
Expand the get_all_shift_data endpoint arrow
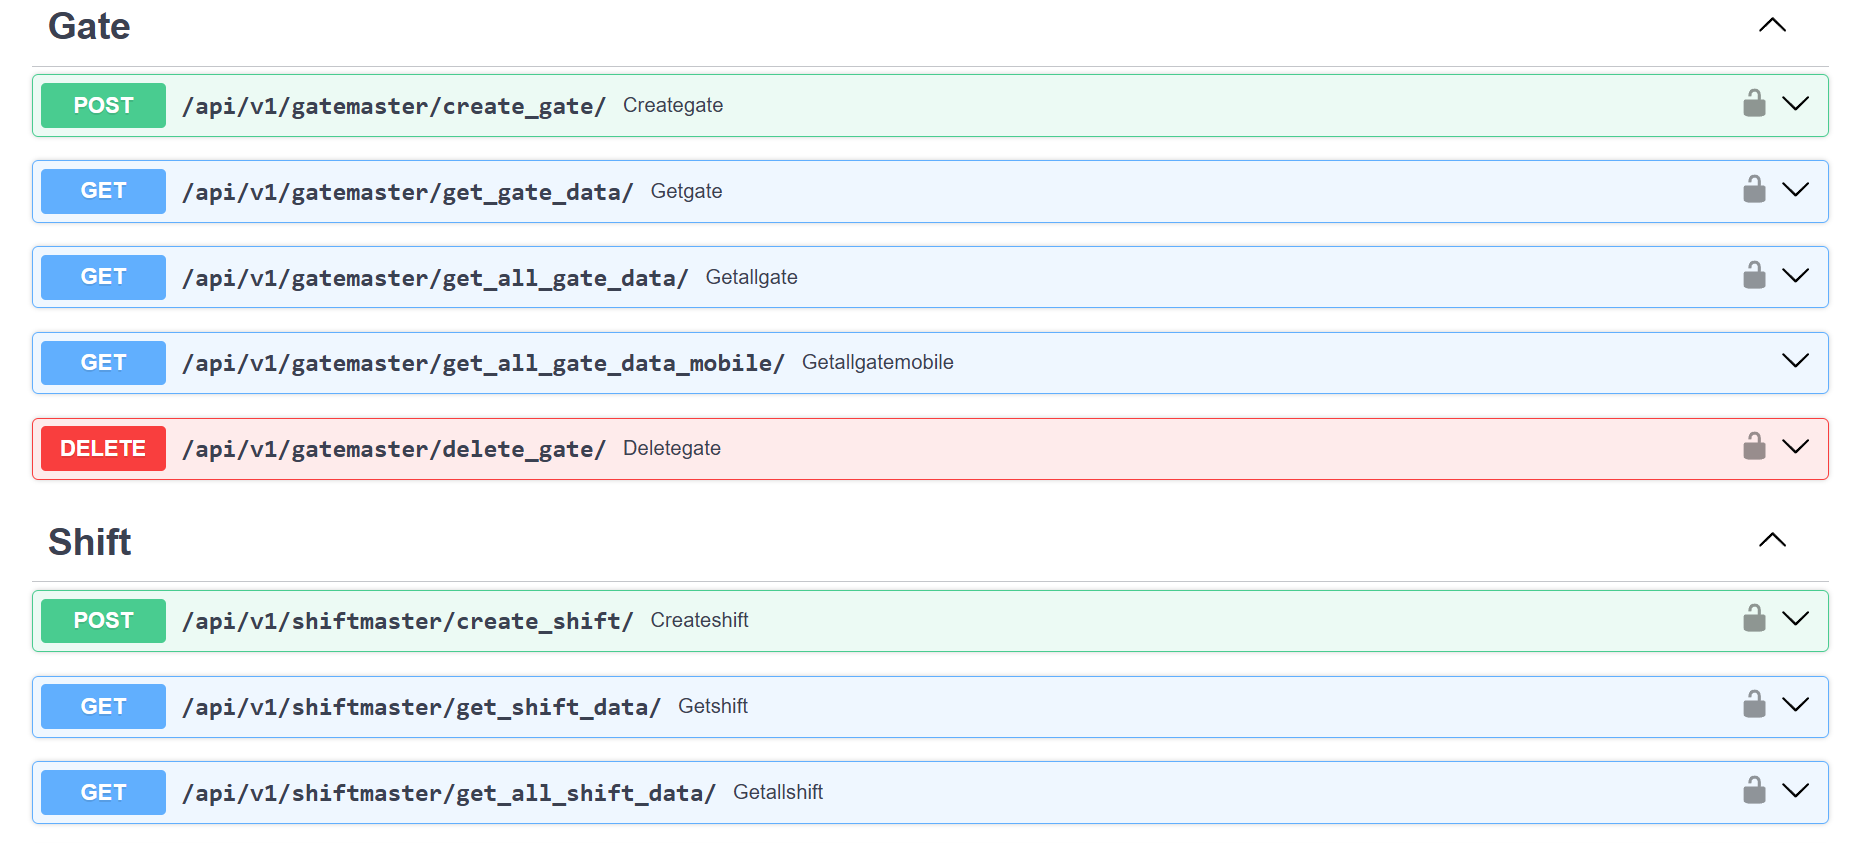(x=1796, y=790)
